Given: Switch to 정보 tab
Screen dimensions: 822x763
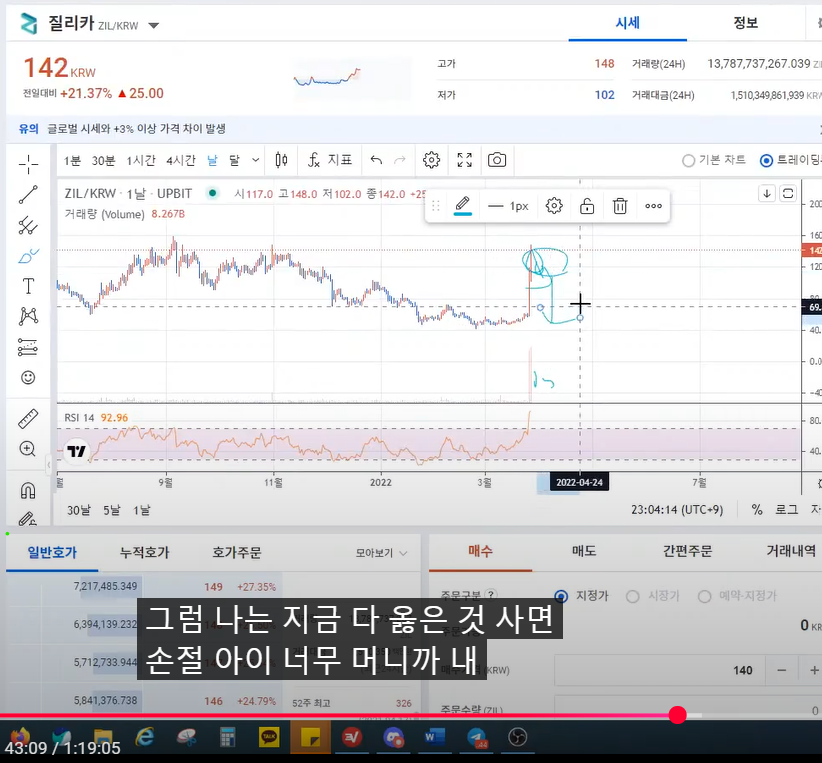Looking at the screenshot, I should pos(745,23).
